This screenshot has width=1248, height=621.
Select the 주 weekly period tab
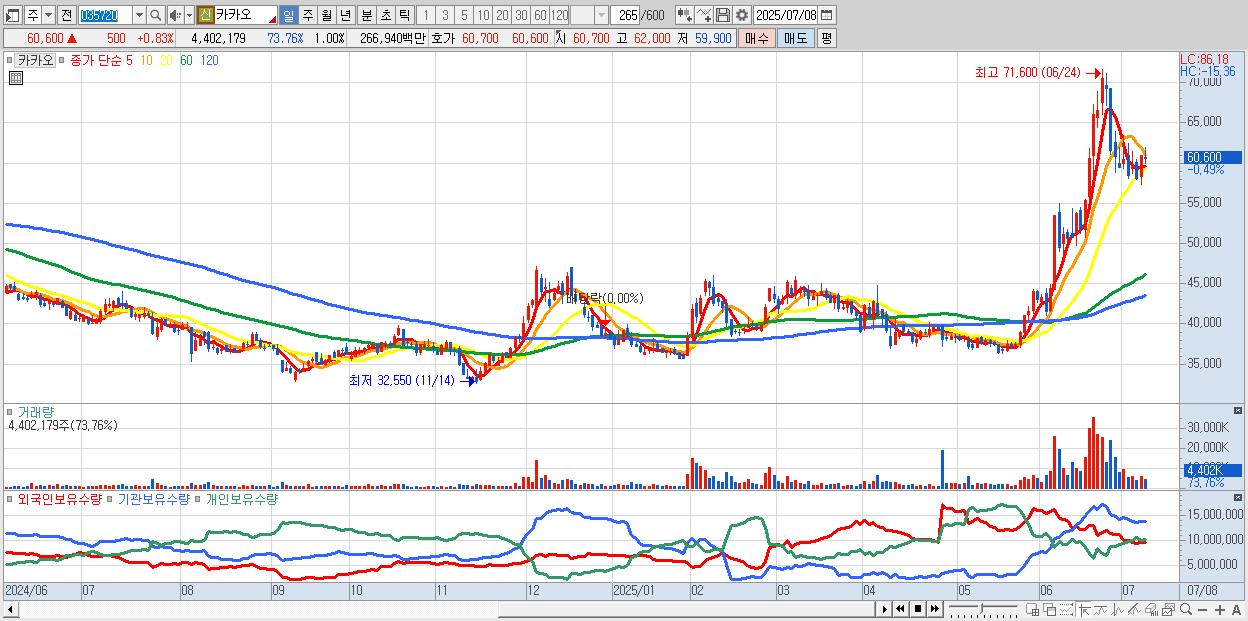[307, 15]
